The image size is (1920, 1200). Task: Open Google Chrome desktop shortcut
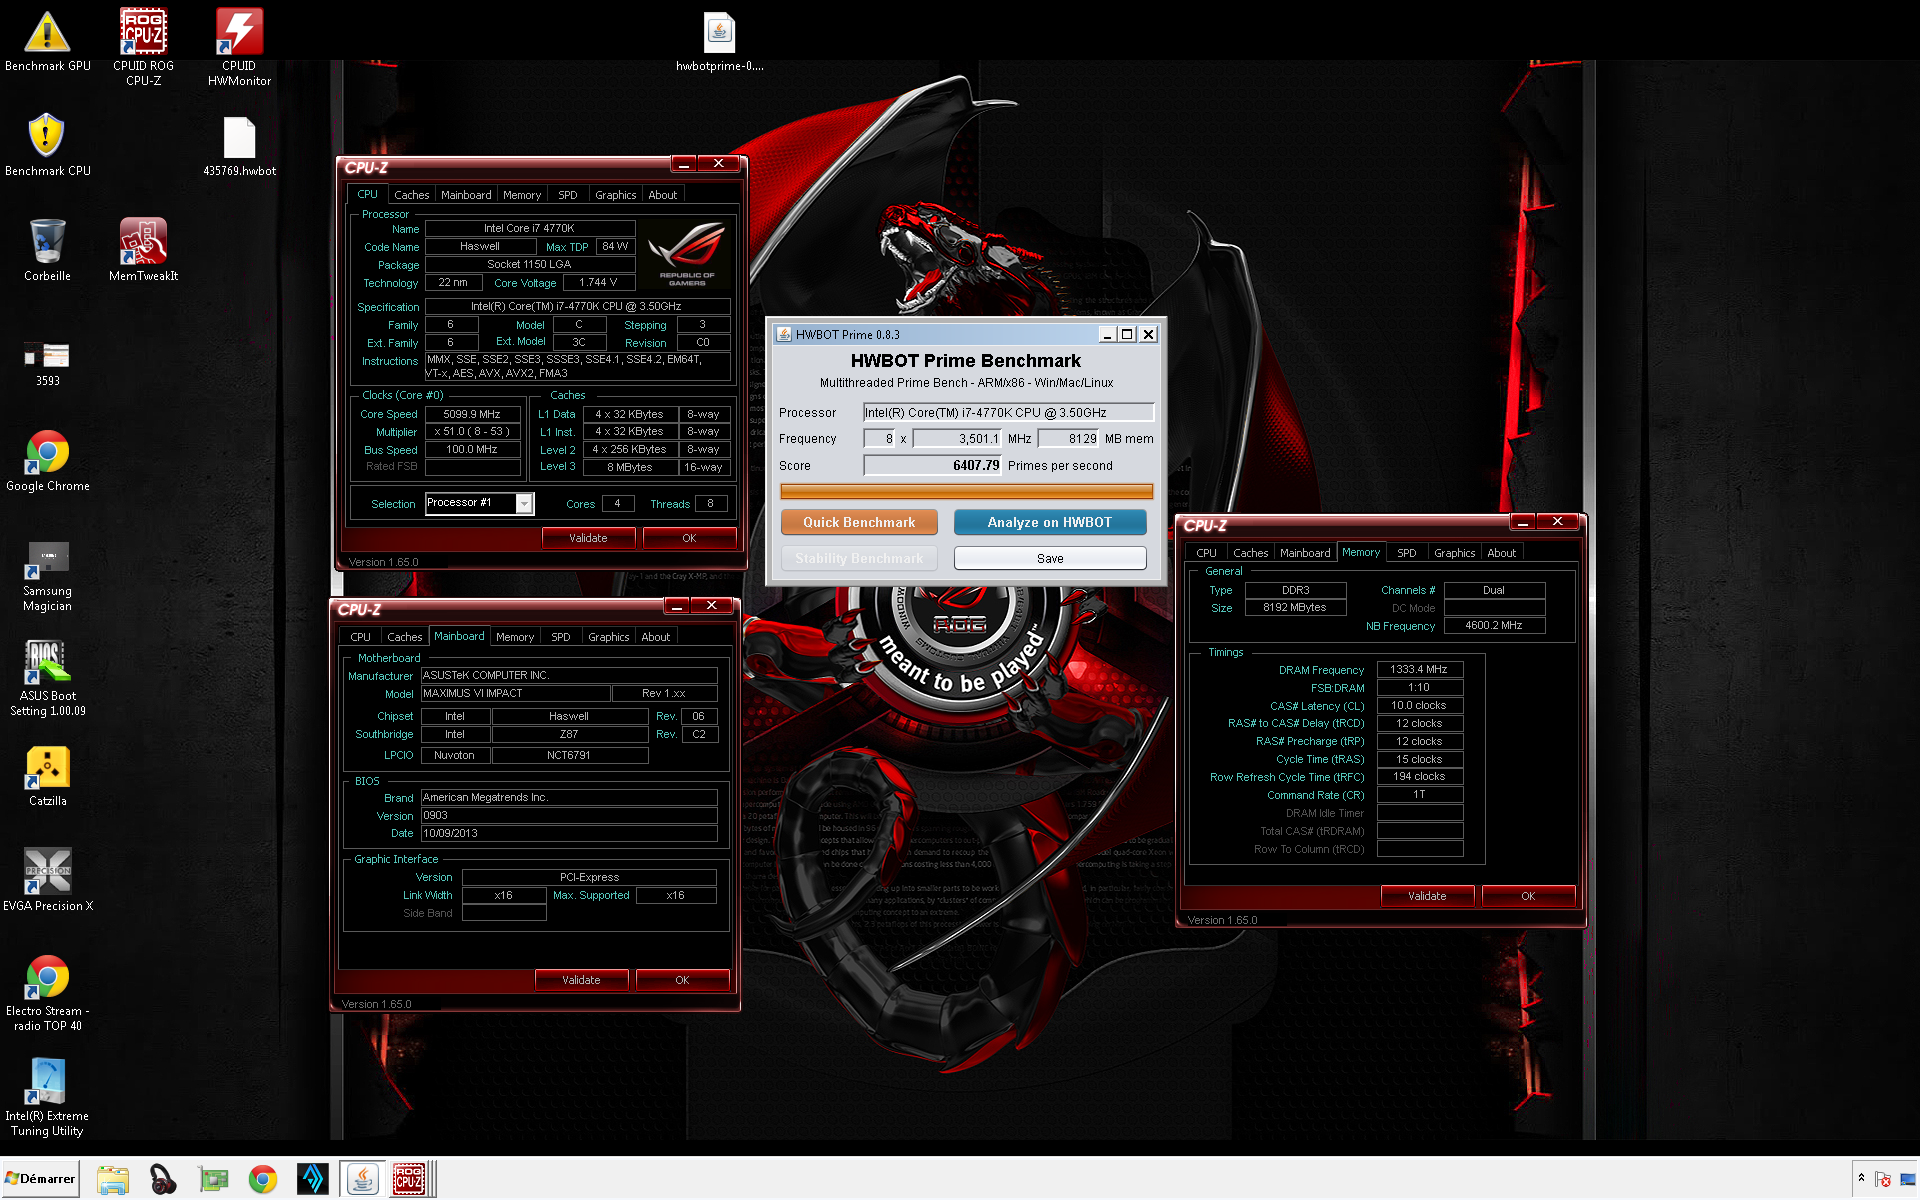click(47, 460)
